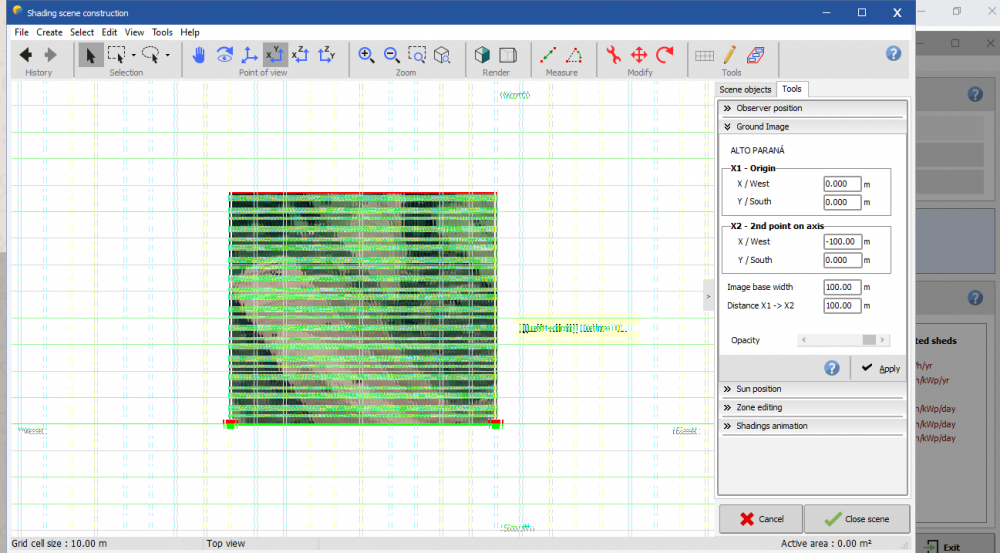
Task: Click the X2 X / West field
Action: [x=842, y=242]
